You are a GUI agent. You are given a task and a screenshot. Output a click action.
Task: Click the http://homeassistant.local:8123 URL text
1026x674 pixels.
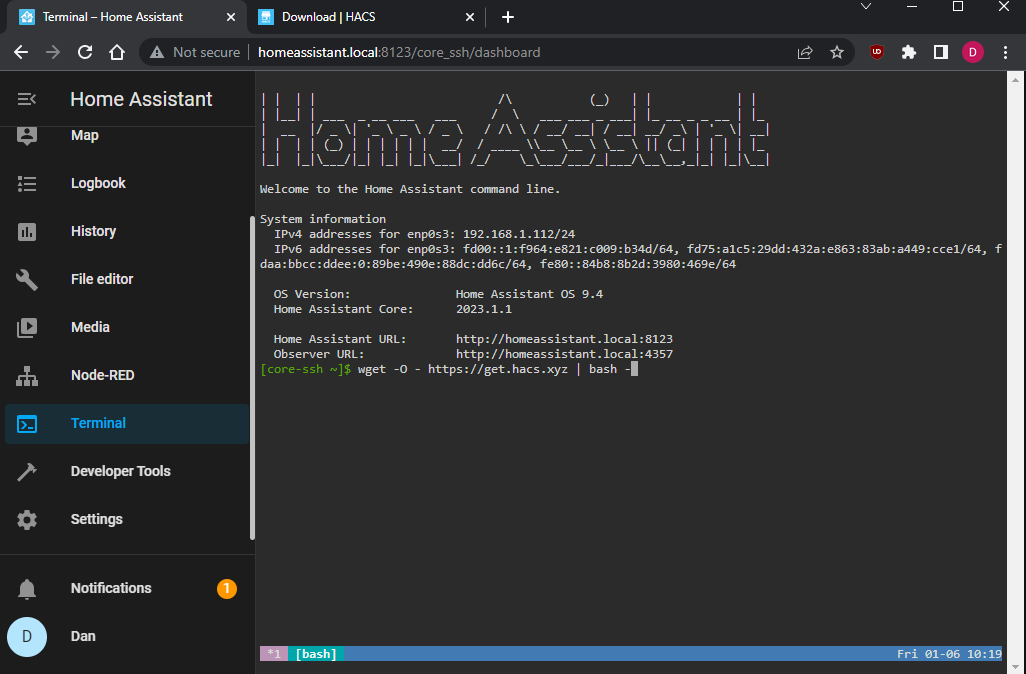coord(564,339)
